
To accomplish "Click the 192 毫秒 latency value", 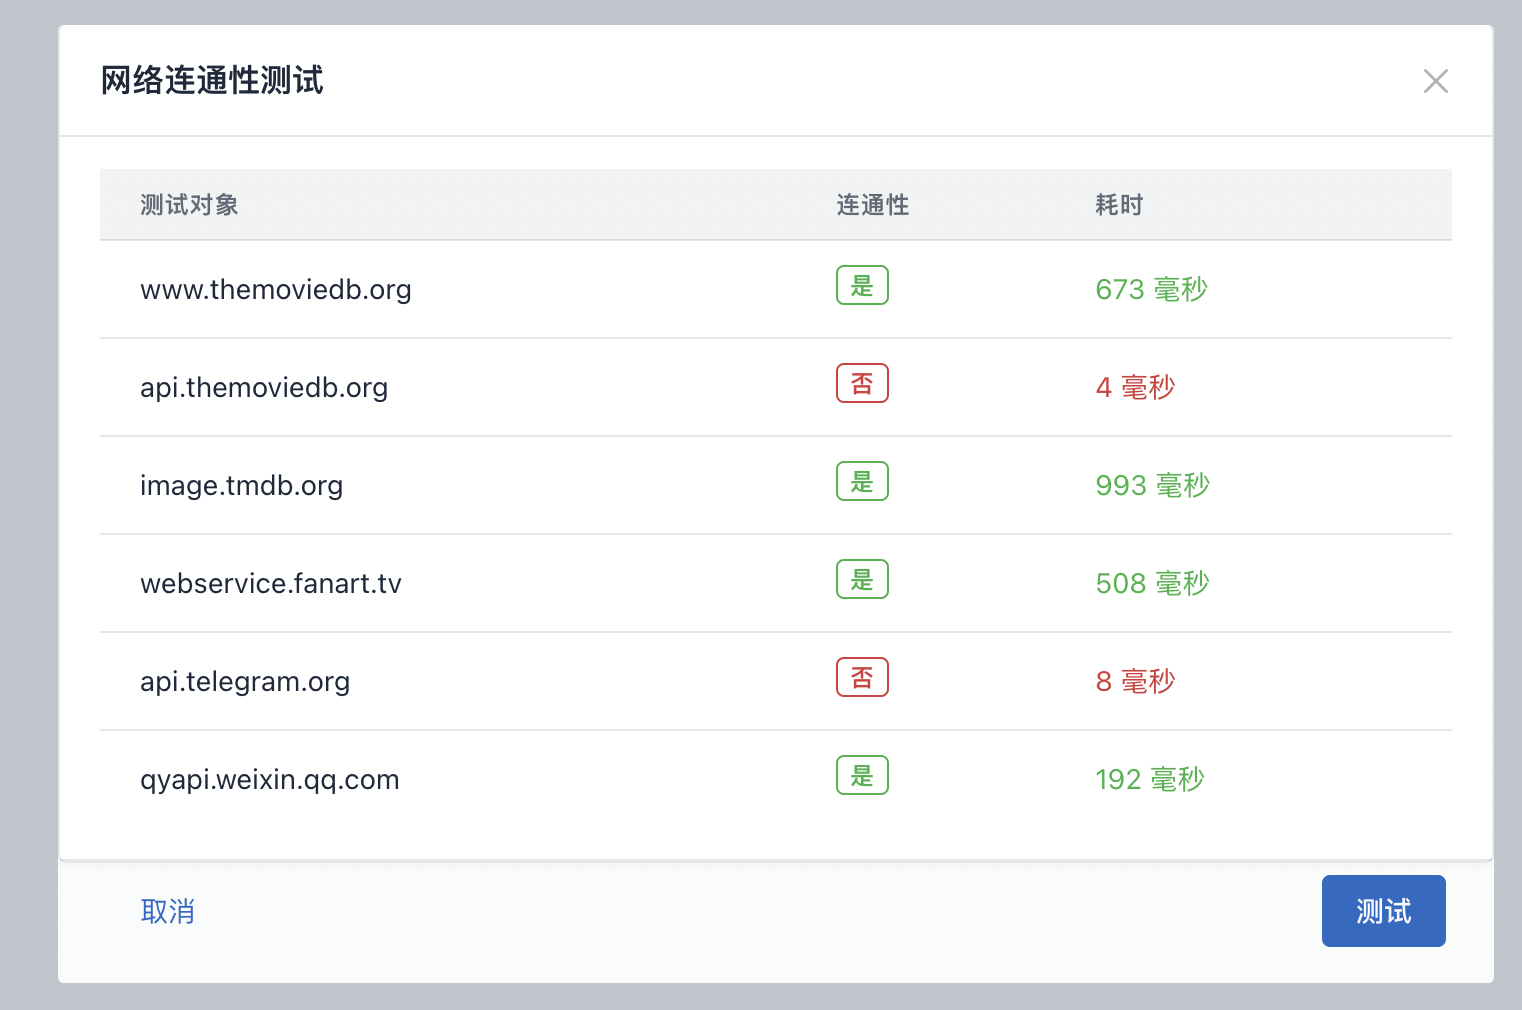I will 1150,779.
